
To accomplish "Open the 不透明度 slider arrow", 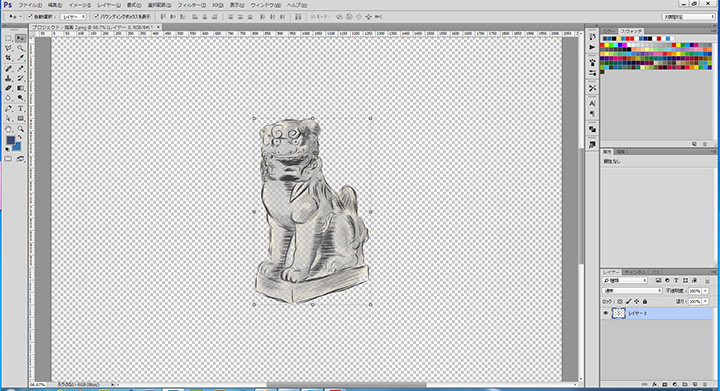I will coord(706,291).
